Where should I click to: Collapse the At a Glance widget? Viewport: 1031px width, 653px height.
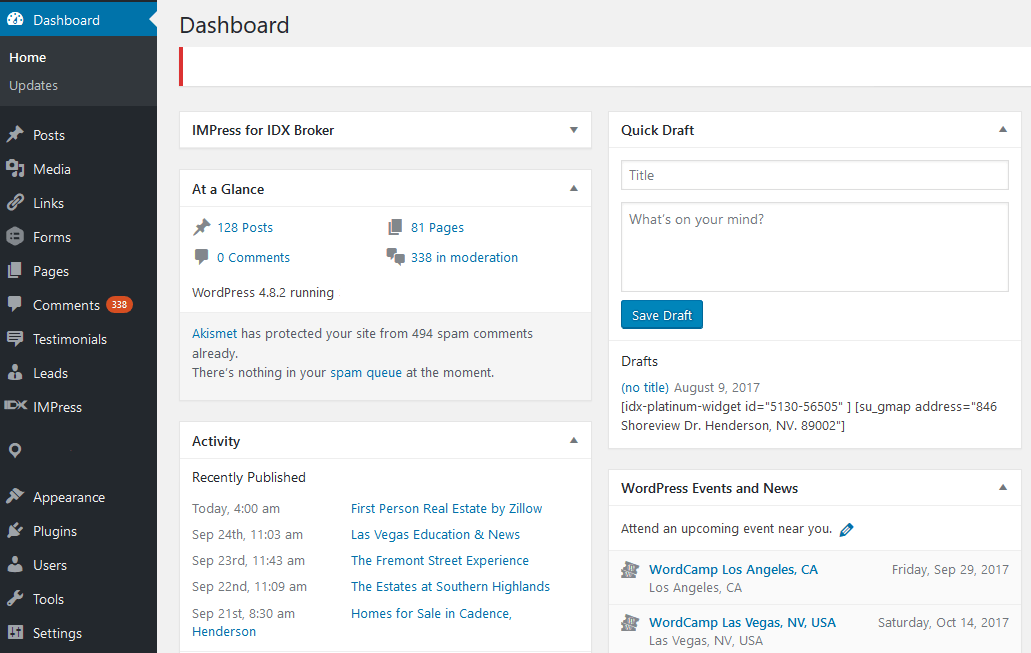pos(573,189)
